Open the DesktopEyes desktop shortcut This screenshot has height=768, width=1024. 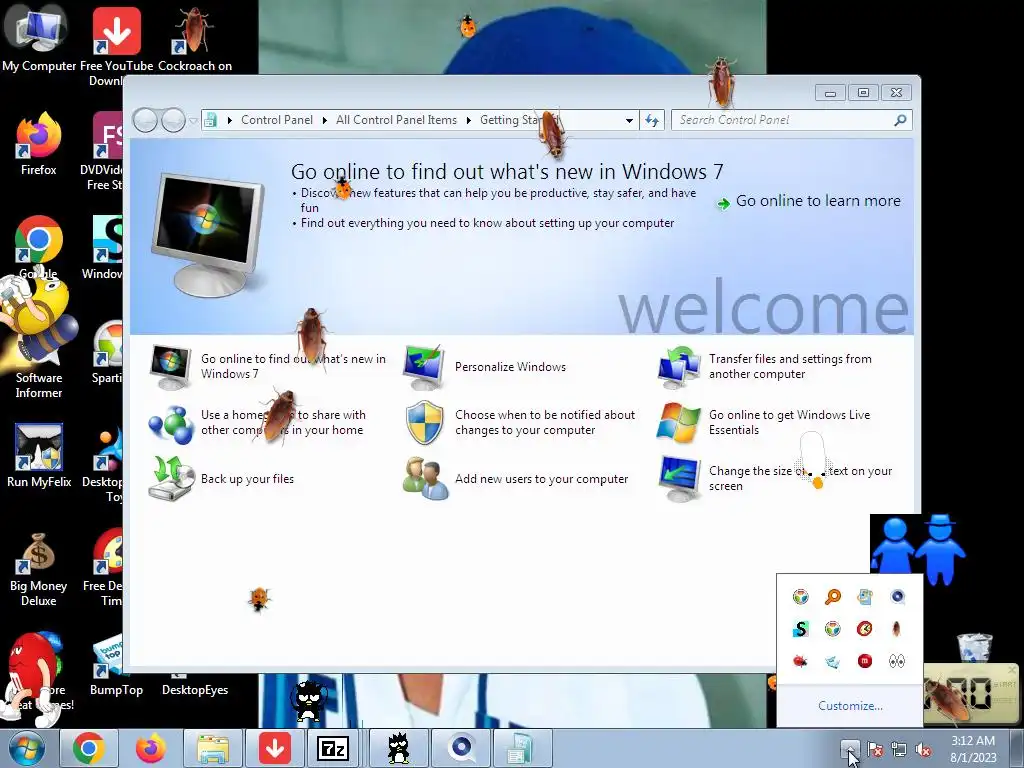tap(195, 690)
